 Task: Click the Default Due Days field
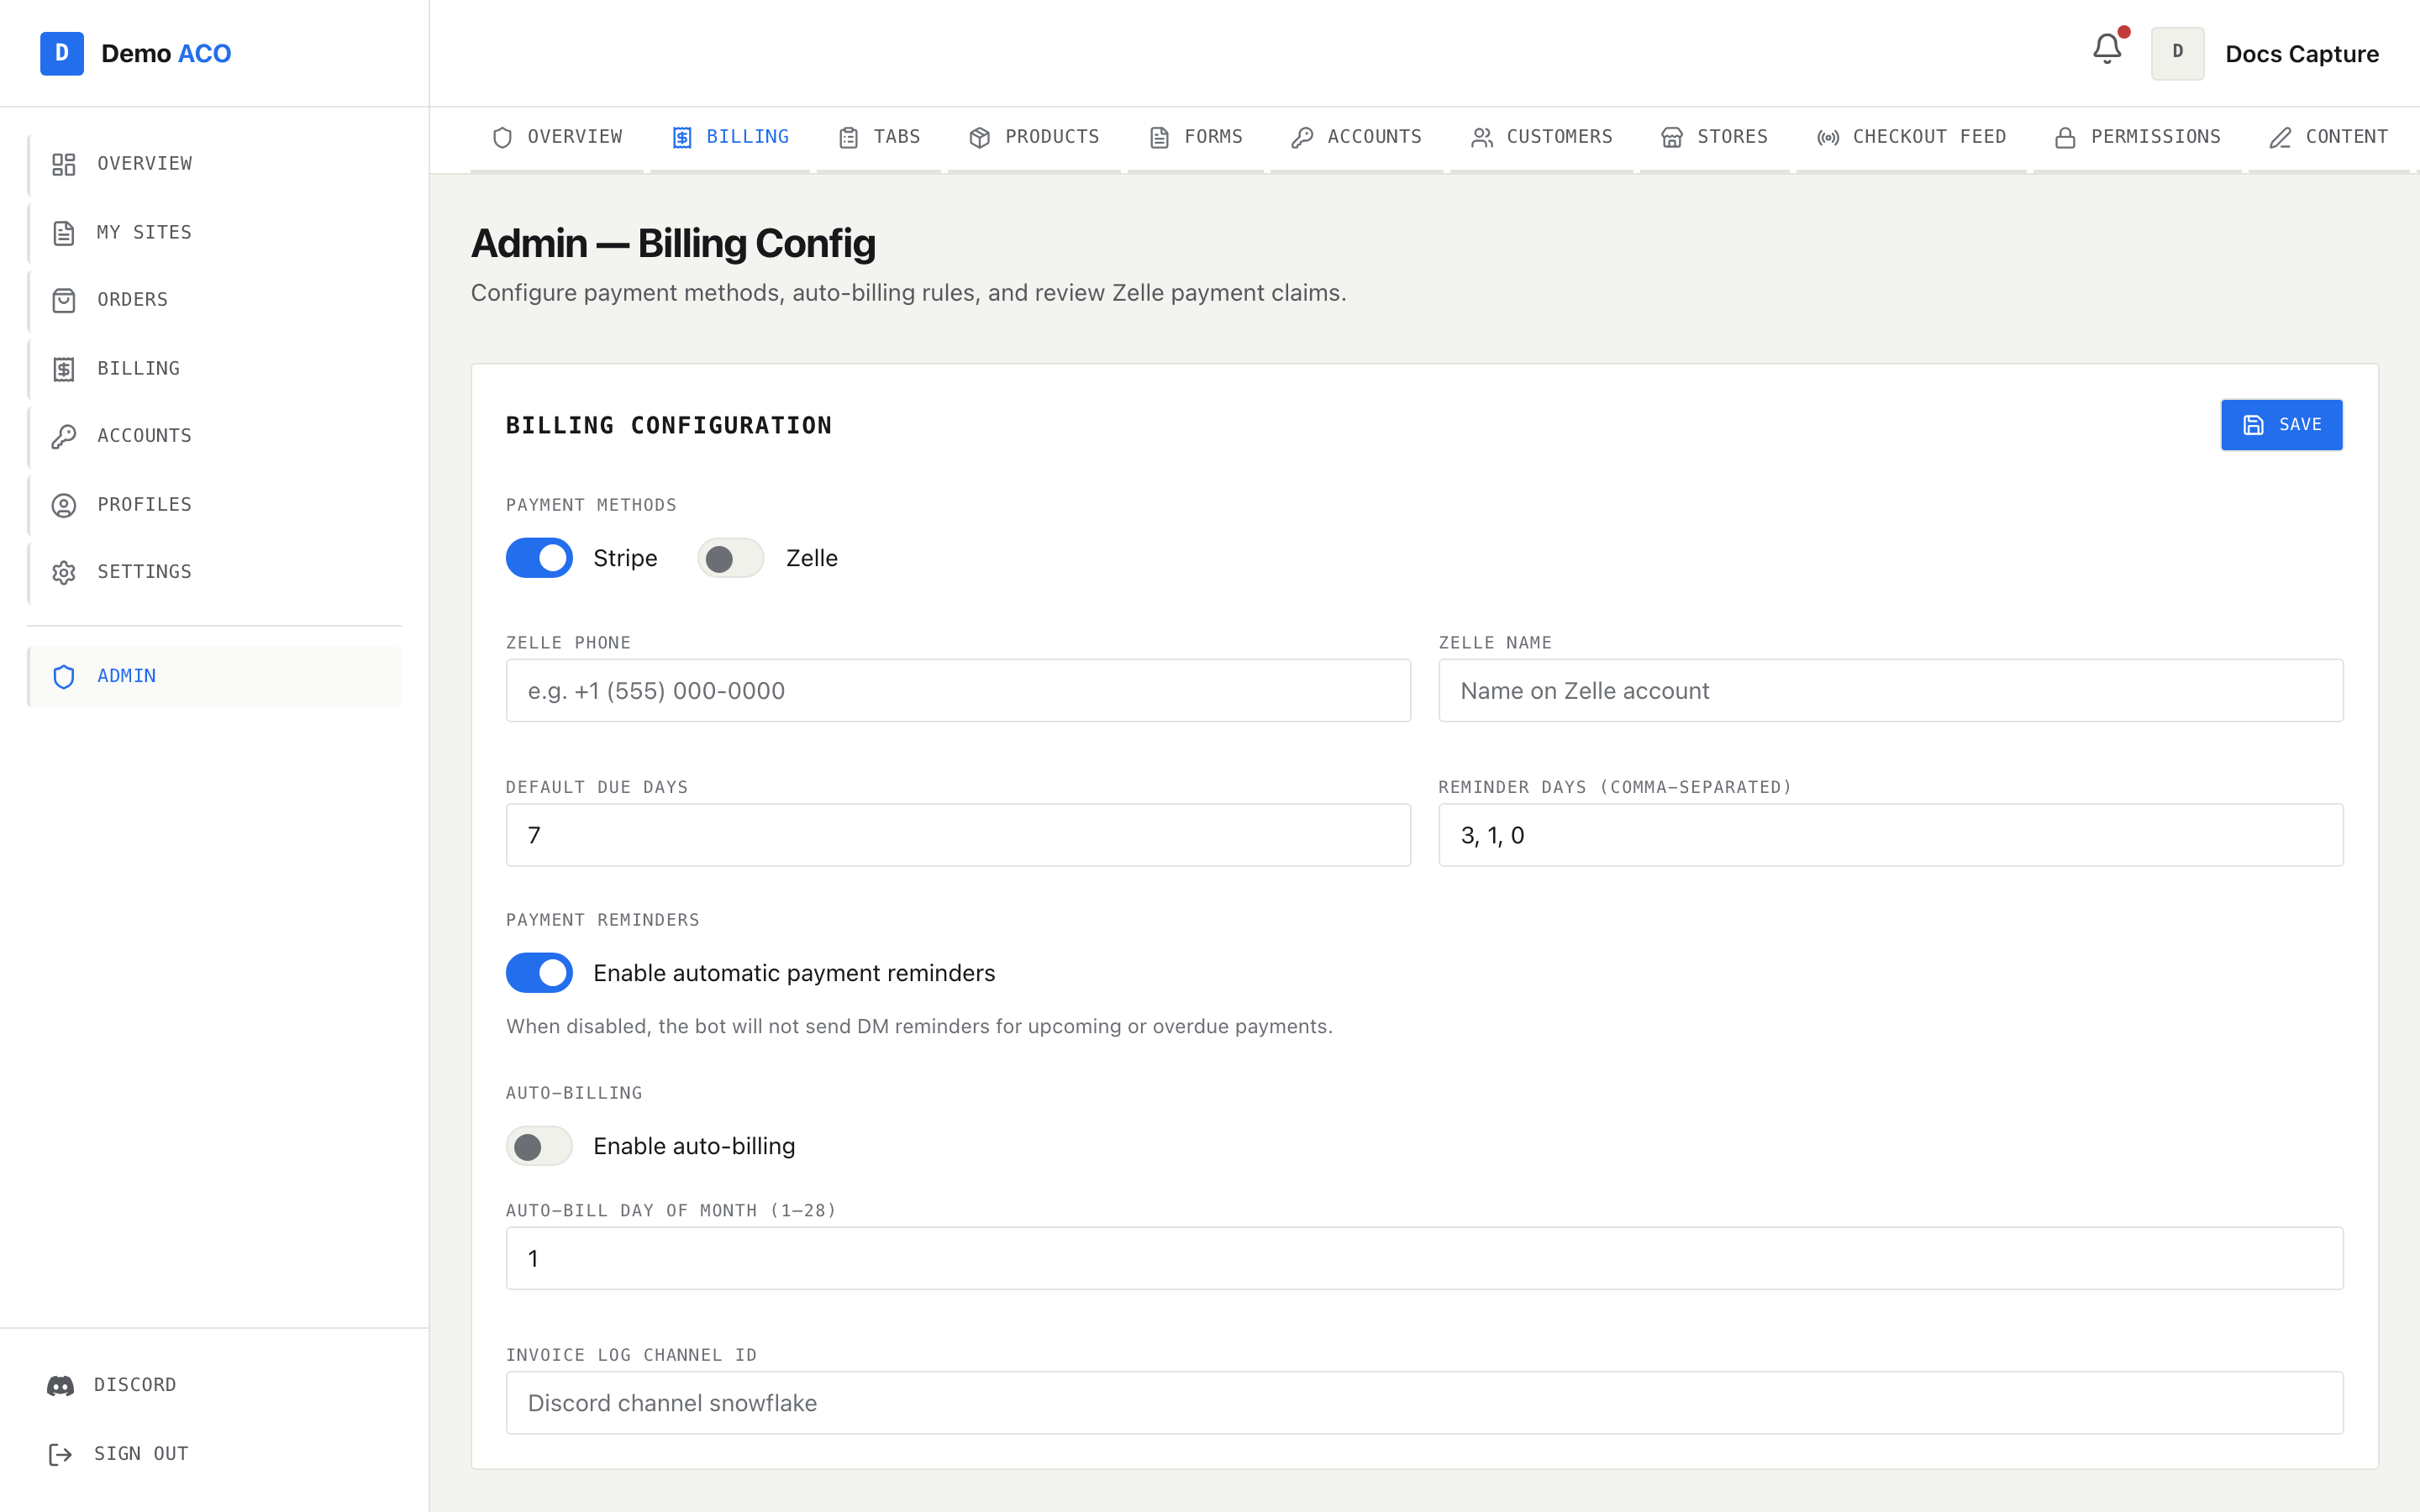958,835
